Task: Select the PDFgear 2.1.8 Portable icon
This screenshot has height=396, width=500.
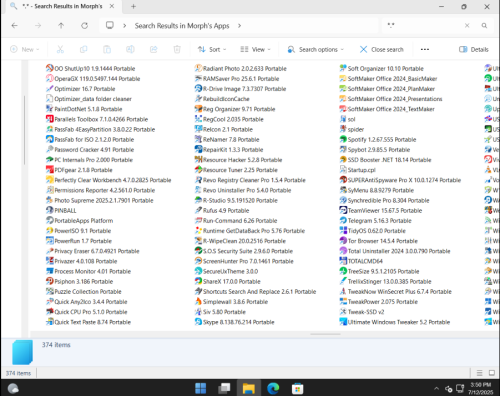Action: pos(50,170)
